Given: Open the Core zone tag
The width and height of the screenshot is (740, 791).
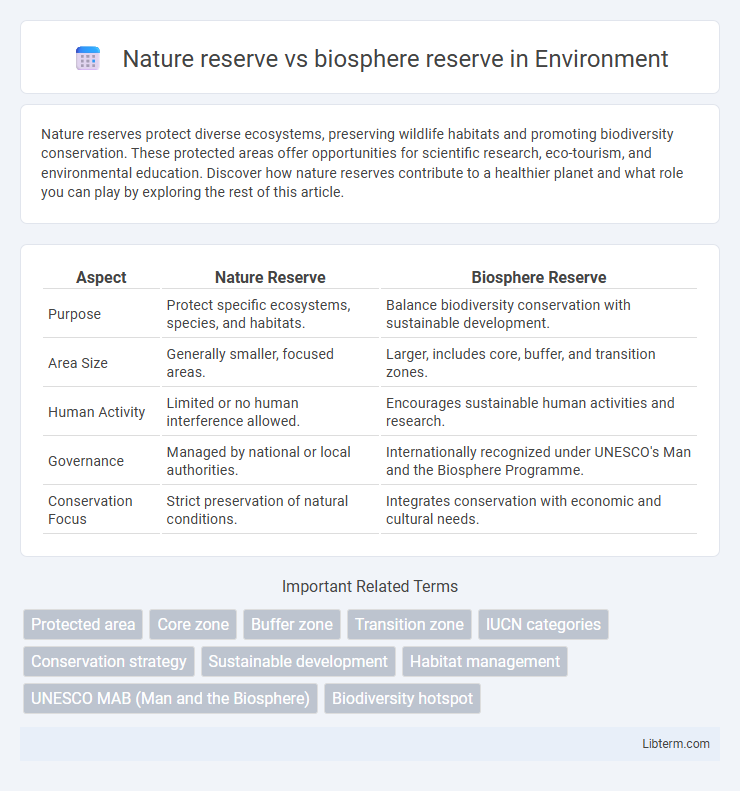Looking at the screenshot, I should (193, 625).
